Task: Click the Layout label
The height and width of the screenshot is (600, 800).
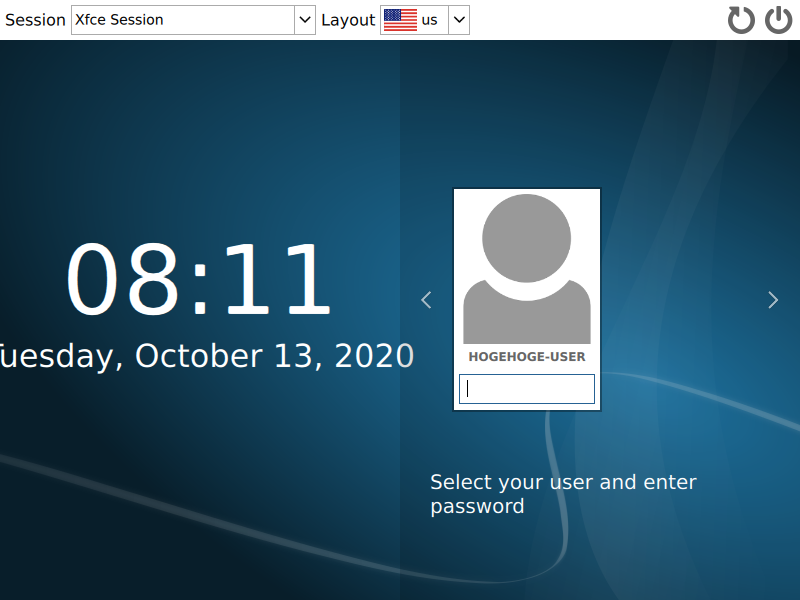Action: click(348, 20)
